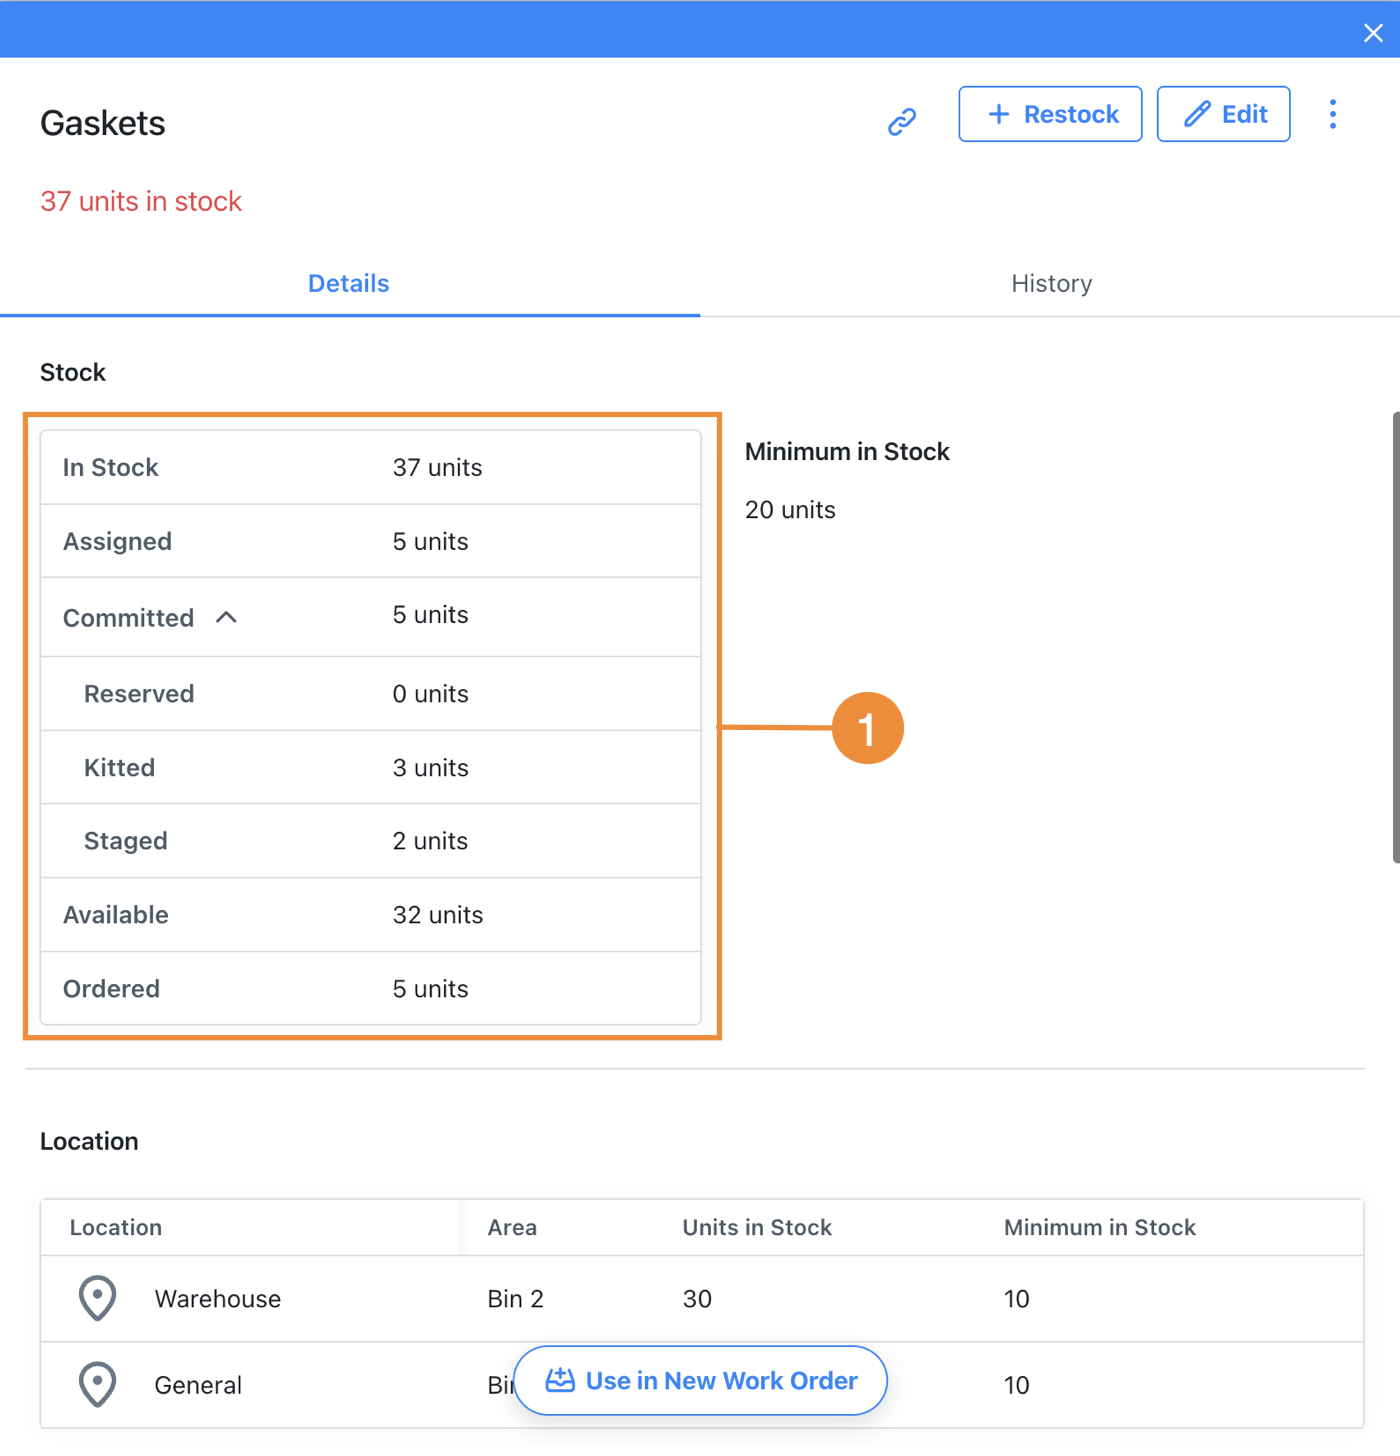Collapse the Committed row chevron
The width and height of the screenshot is (1400, 1456).
pyautogui.click(x=227, y=617)
